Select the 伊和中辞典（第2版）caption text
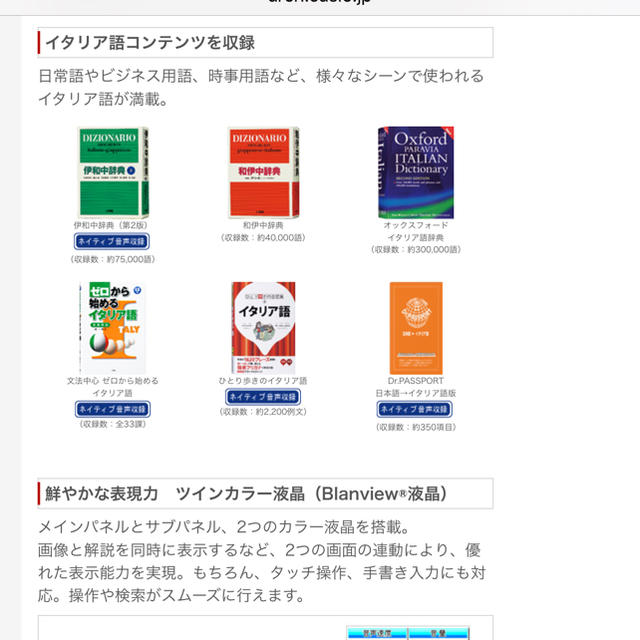Screen dimensions: 640x640 pyautogui.click(x=111, y=225)
